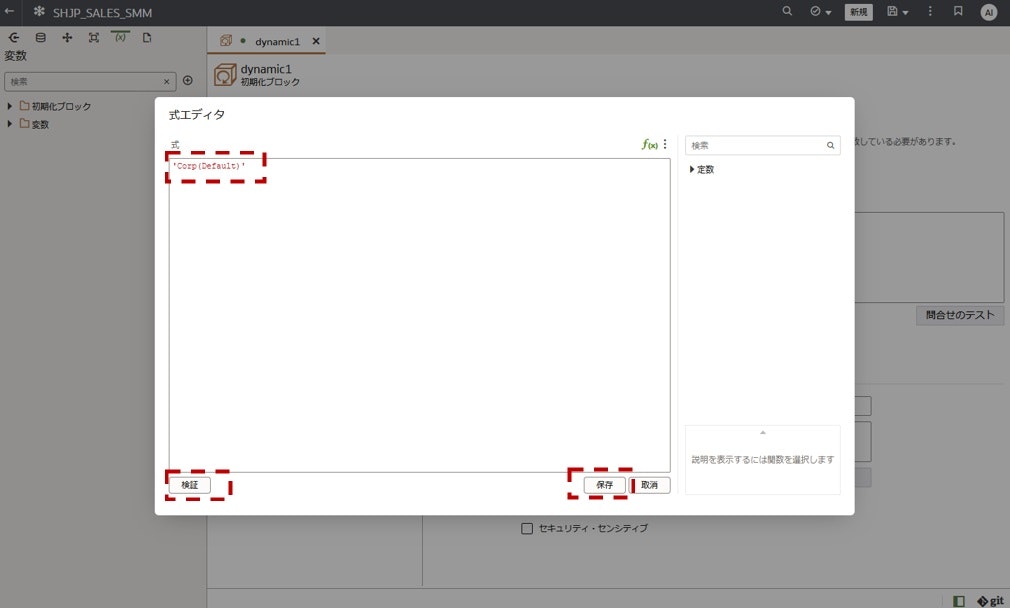Click the 新規 button

(x=859, y=12)
